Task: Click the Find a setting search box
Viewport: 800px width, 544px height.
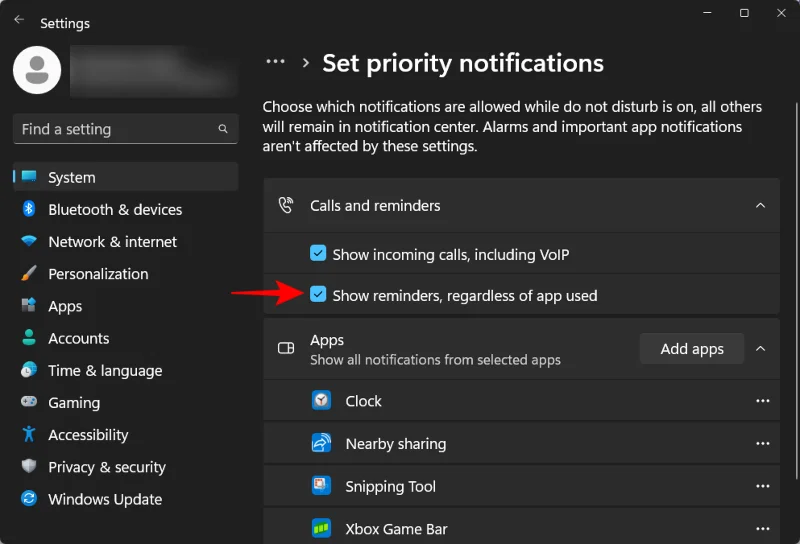Action: click(126, 129)
